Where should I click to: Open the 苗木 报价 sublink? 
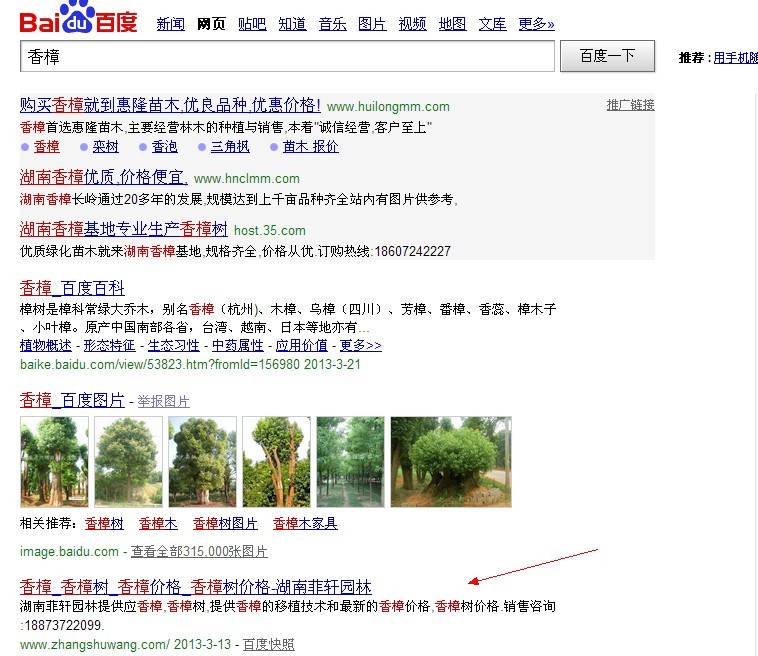(x=311, y=146)
